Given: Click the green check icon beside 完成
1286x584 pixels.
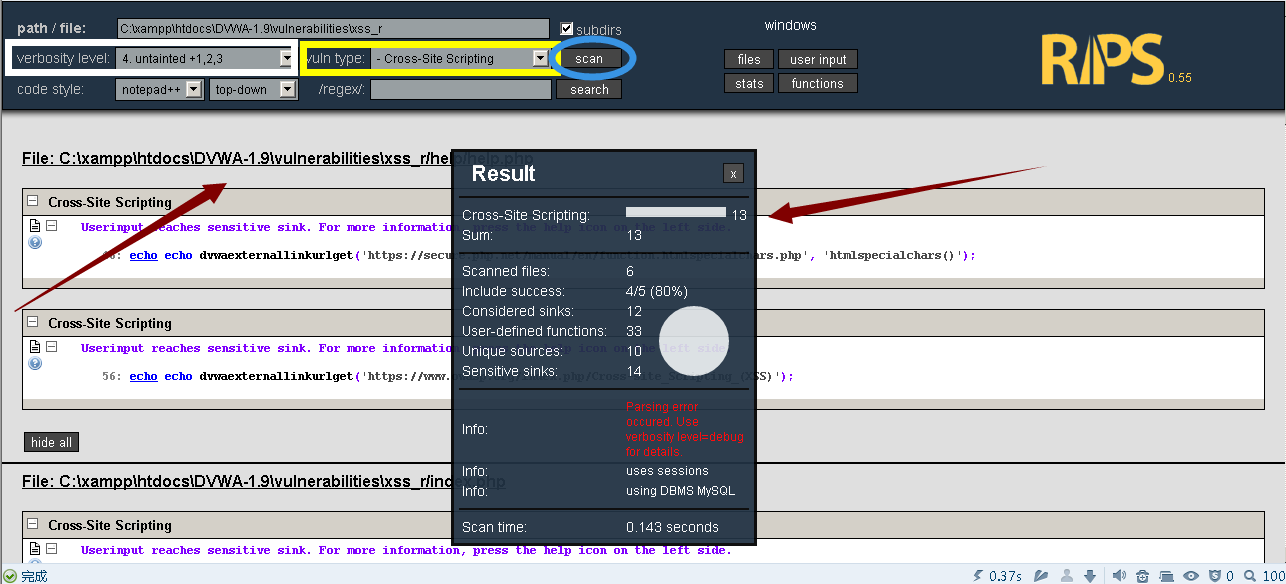Looking at the screenshot, I should coord(9,576).
